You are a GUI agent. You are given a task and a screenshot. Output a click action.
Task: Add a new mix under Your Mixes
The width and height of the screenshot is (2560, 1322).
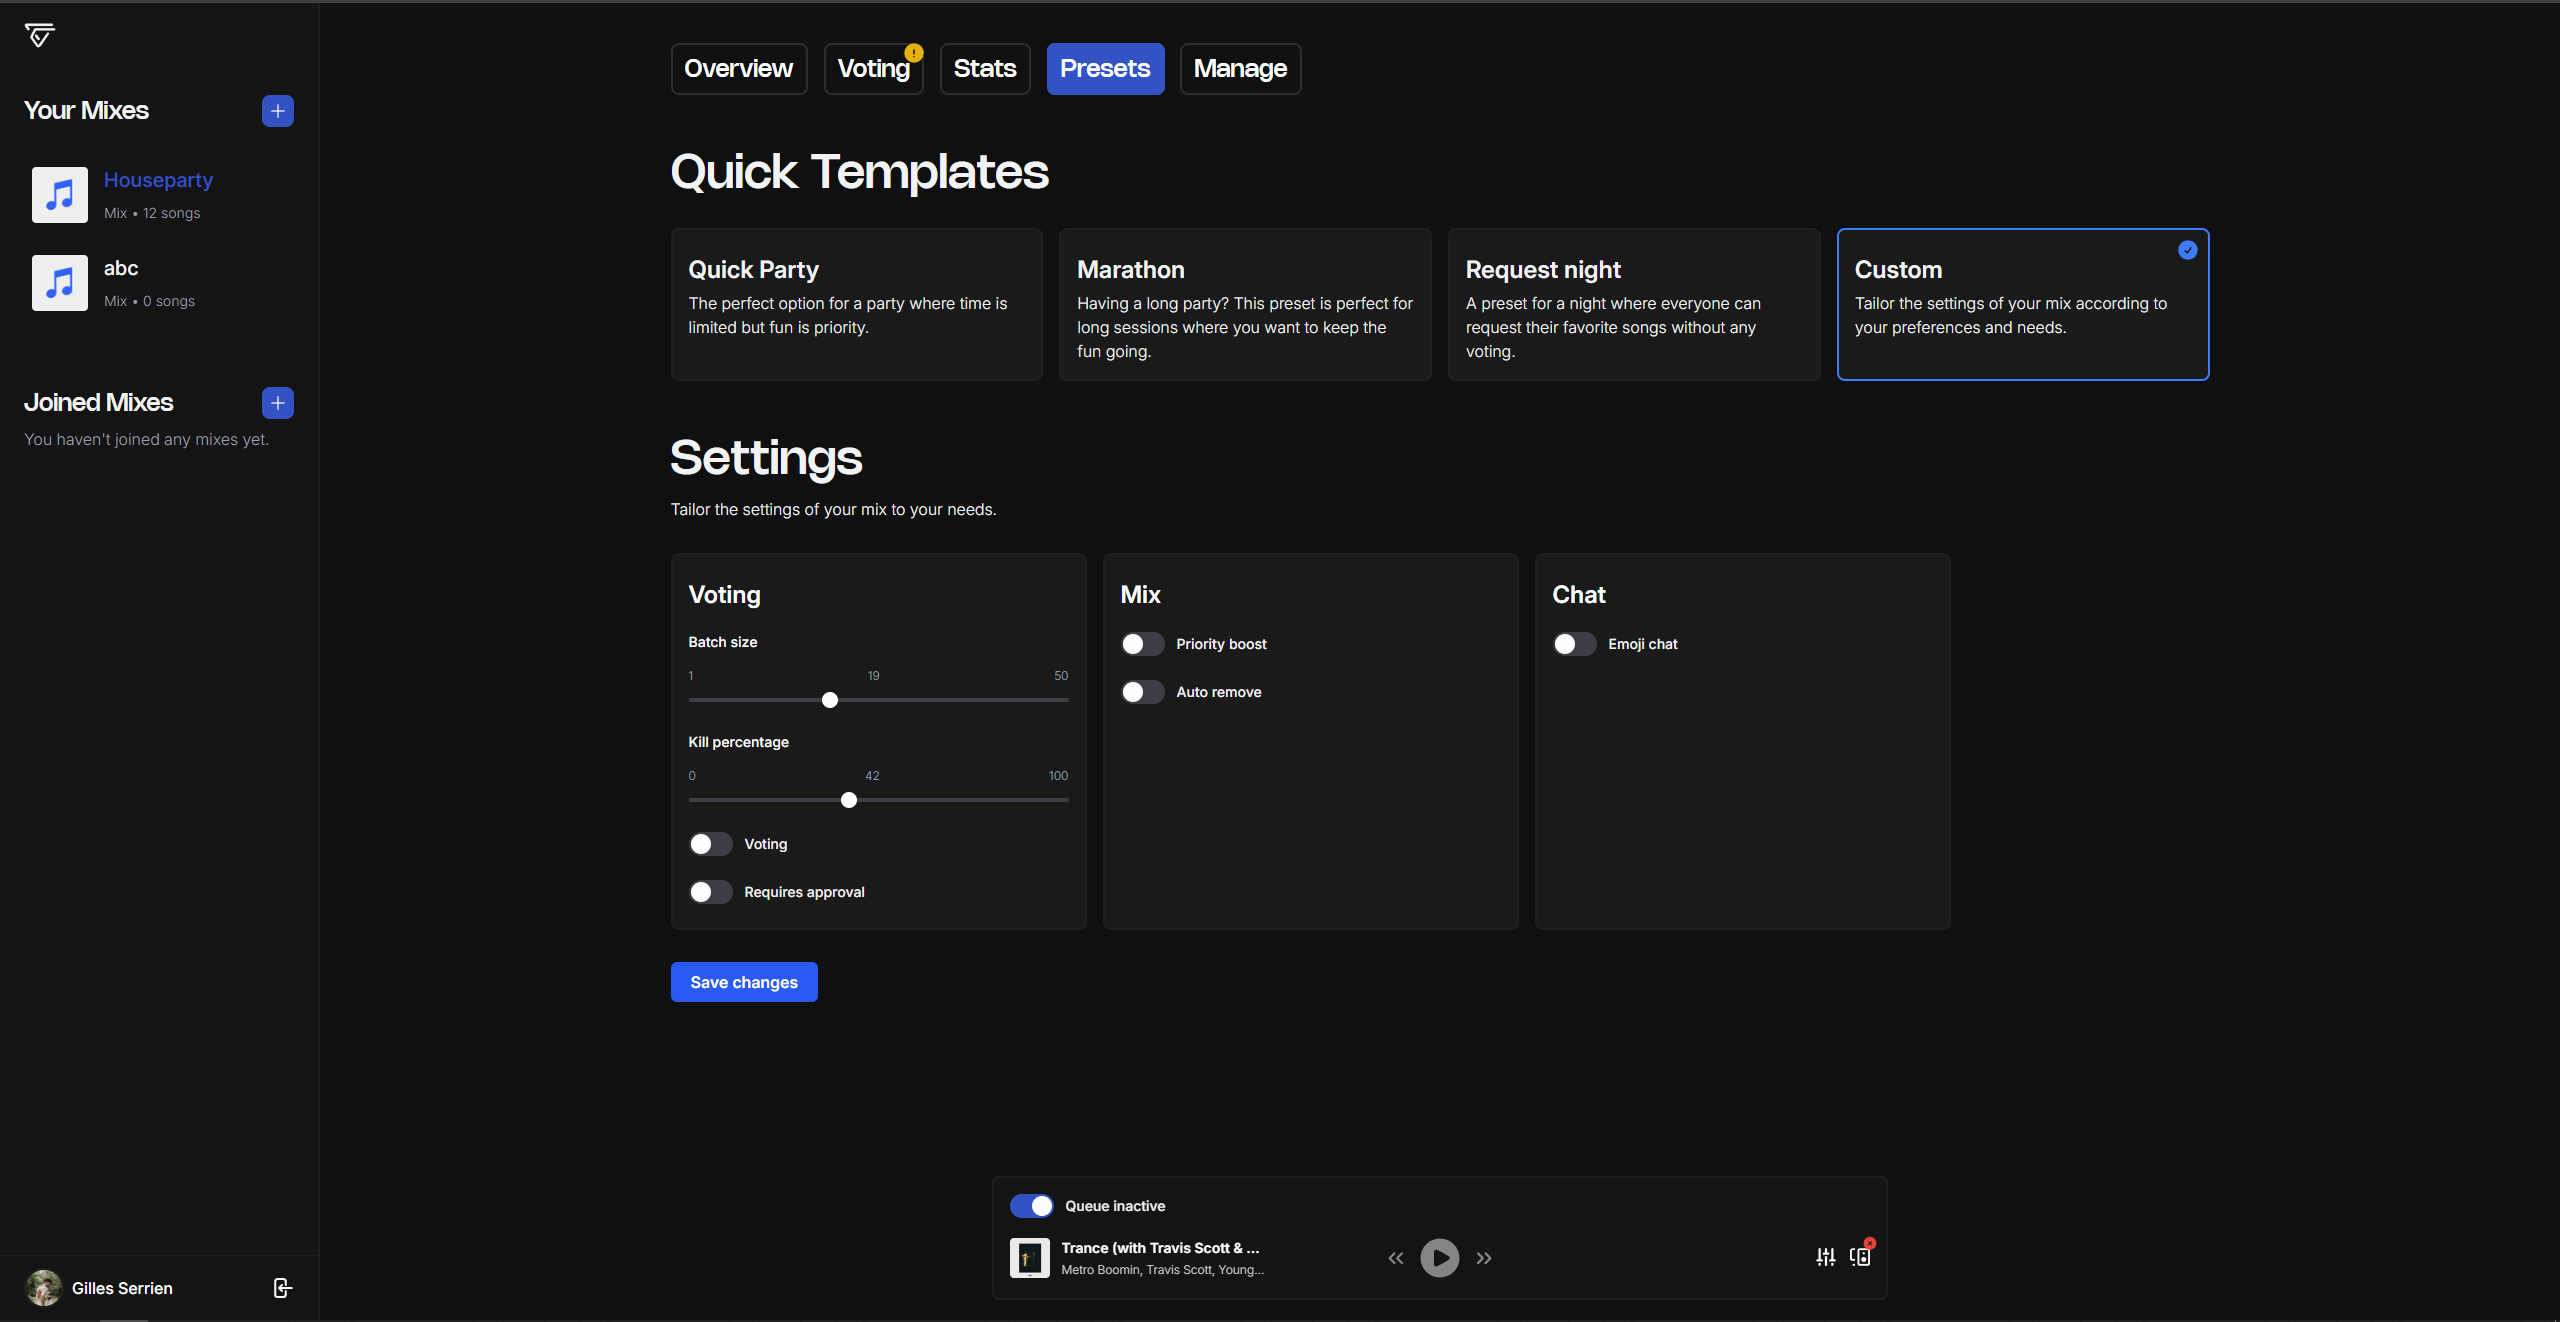tap(278, 111)
